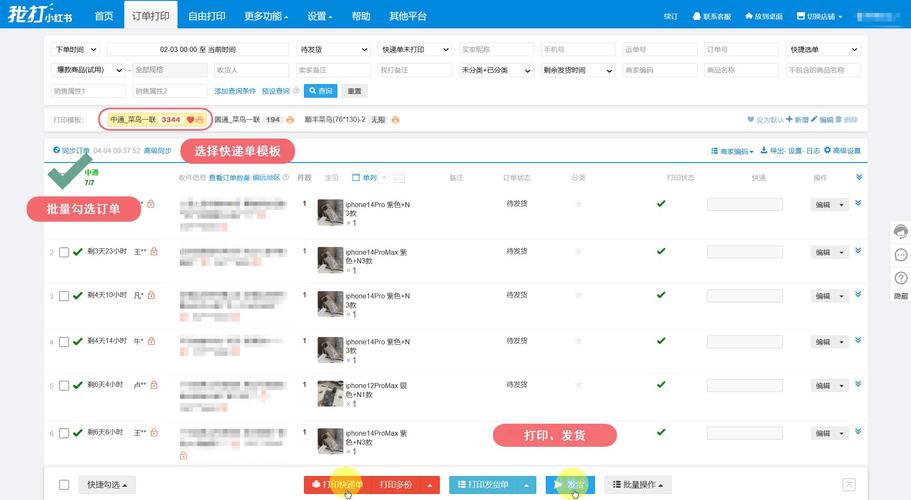Open the 更多功能 menu
The width and height of the screenshot is (911, 500).
tap(266, 16)
